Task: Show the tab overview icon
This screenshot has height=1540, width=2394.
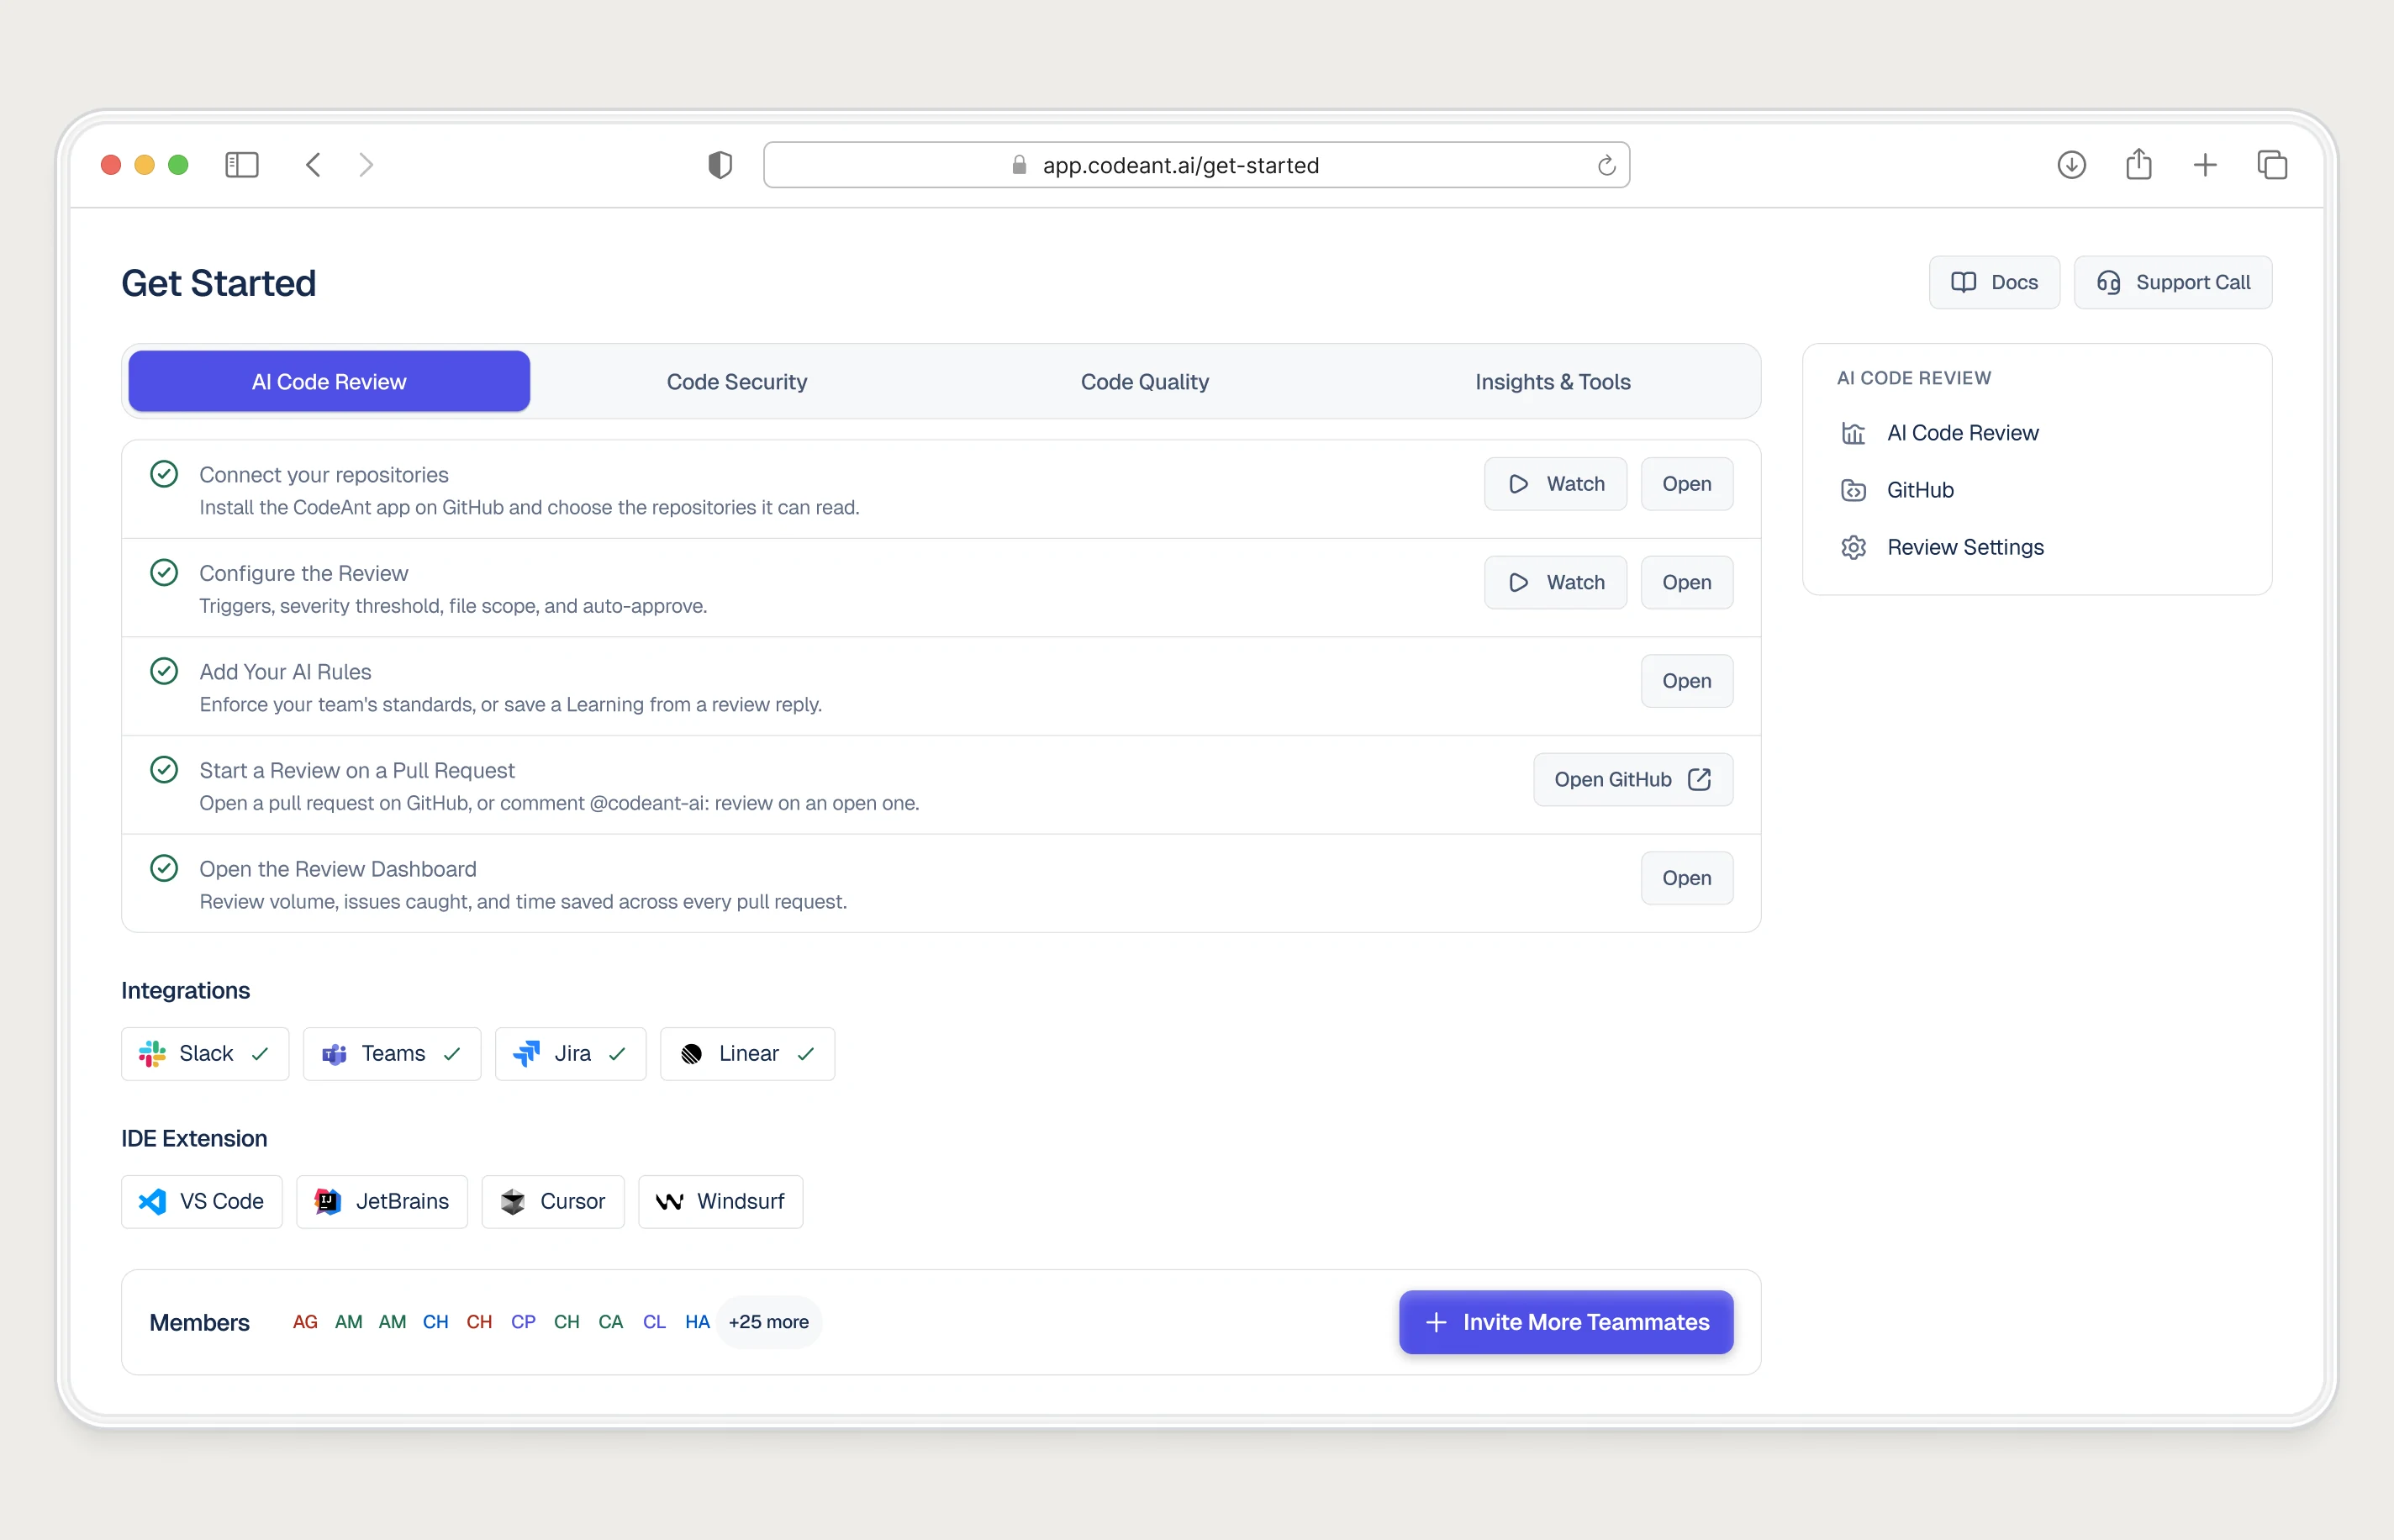Action: coord(2272,165)
